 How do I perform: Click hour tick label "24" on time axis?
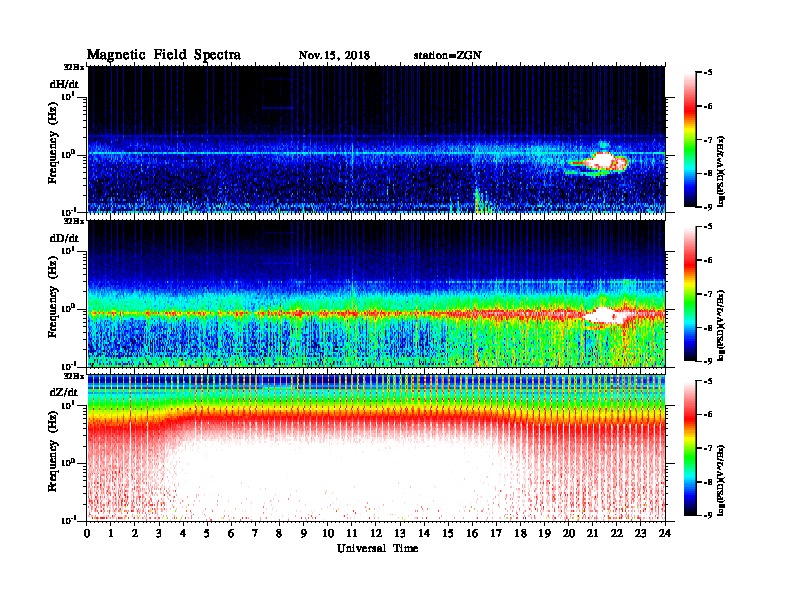click(665, 534)
